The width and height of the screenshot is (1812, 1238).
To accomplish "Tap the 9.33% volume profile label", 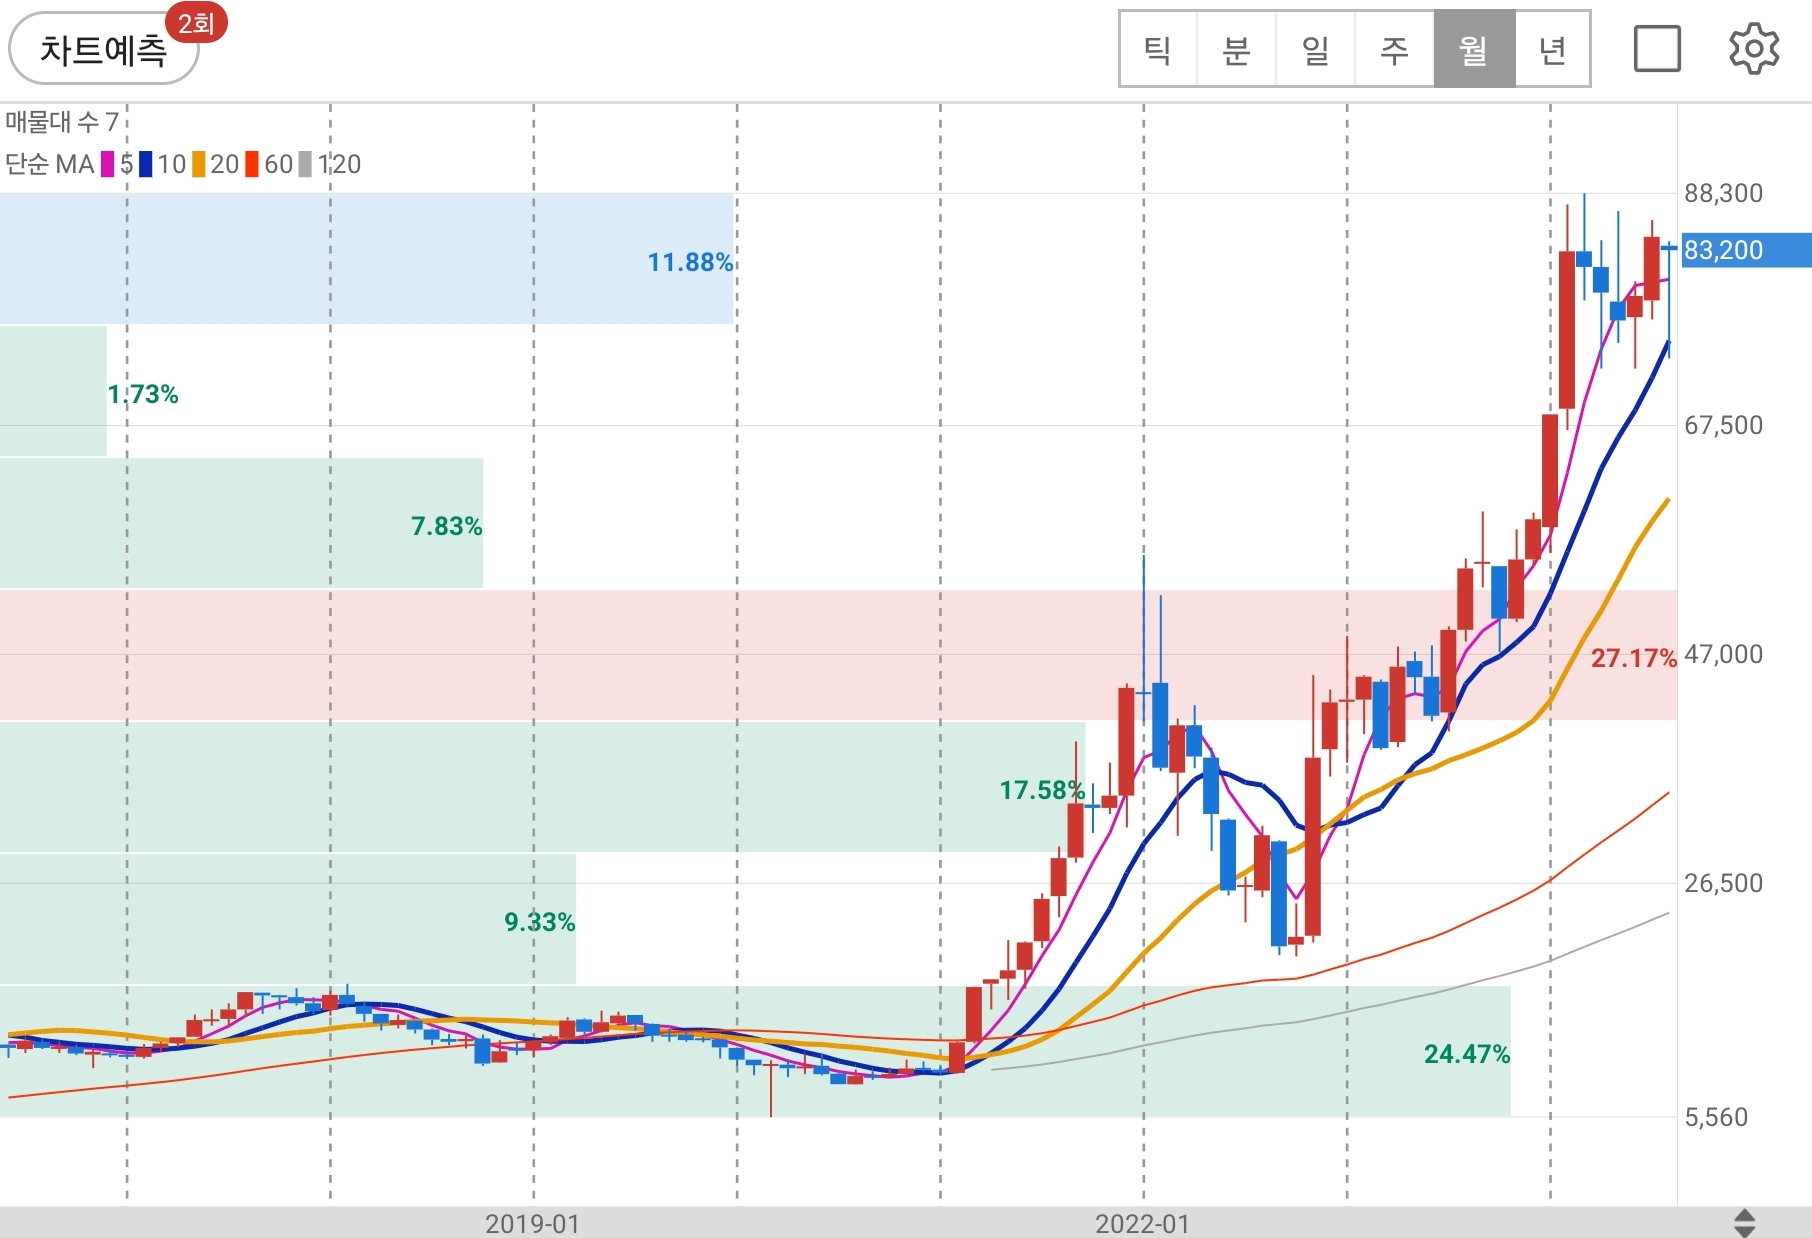I will click(x=539, y=922).
